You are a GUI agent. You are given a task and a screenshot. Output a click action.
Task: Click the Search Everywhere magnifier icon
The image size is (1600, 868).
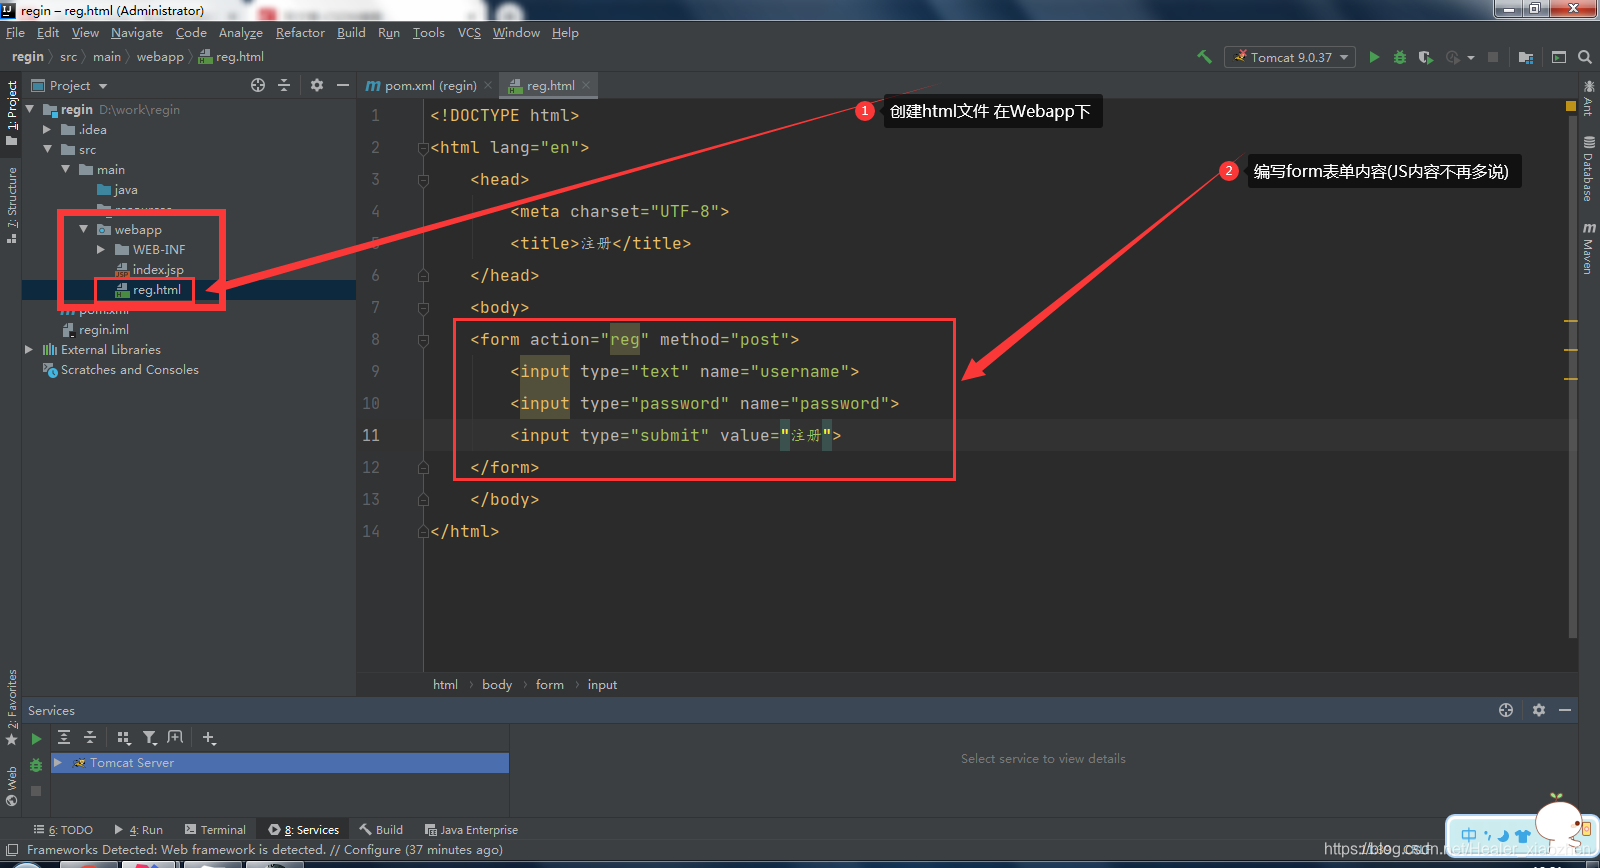tap(1585, 57)
